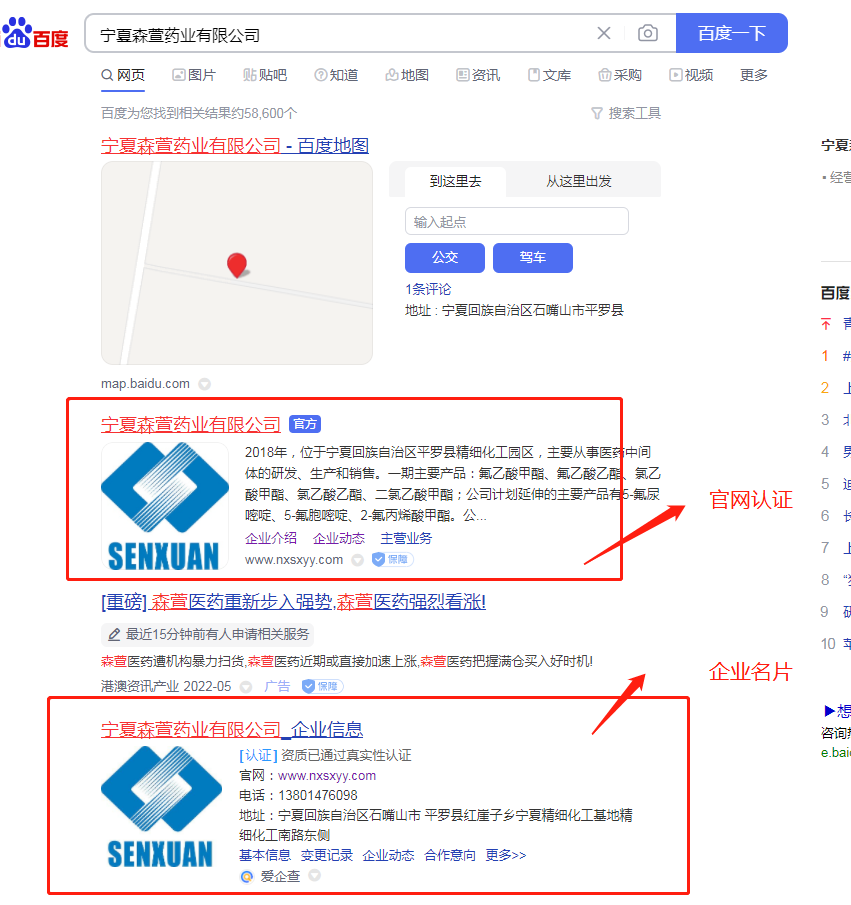Click the pinned-to-top arrow in hot list
This screenshot has width=851, height=905.
(826, 324)
